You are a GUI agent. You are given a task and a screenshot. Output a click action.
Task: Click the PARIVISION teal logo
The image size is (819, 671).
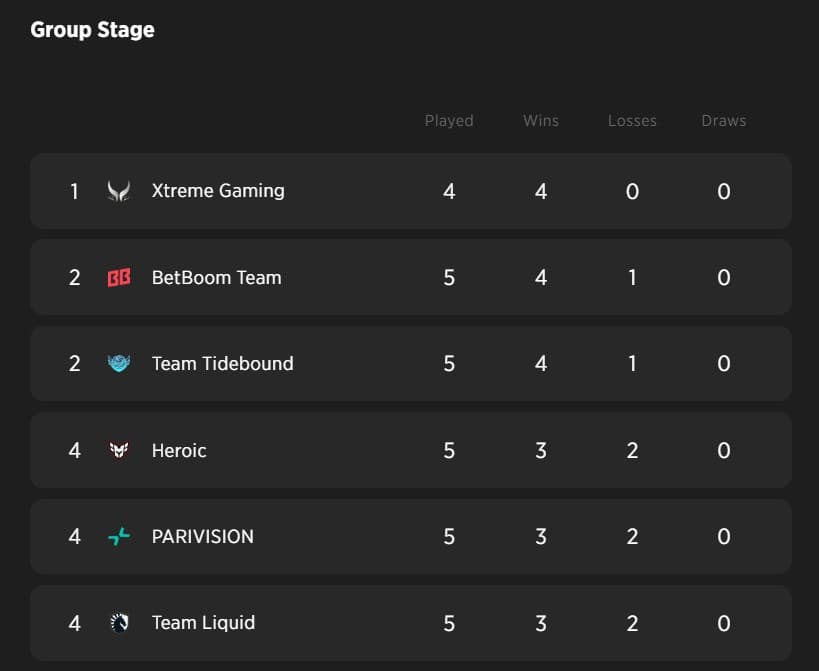click(x=119, y=537)
